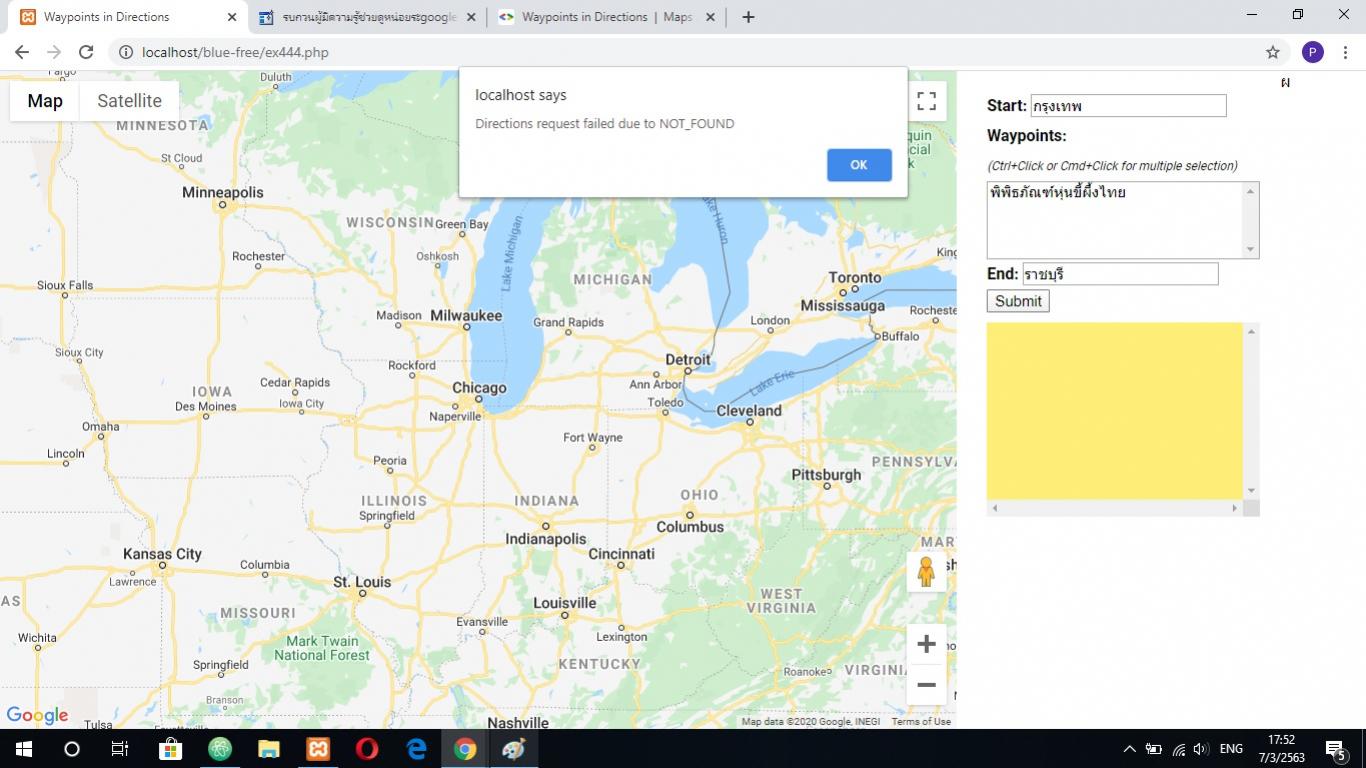Screen dimensions: 1366x768
Task: Open the Chrome profile avatar
Action: tap(1313, 52)
